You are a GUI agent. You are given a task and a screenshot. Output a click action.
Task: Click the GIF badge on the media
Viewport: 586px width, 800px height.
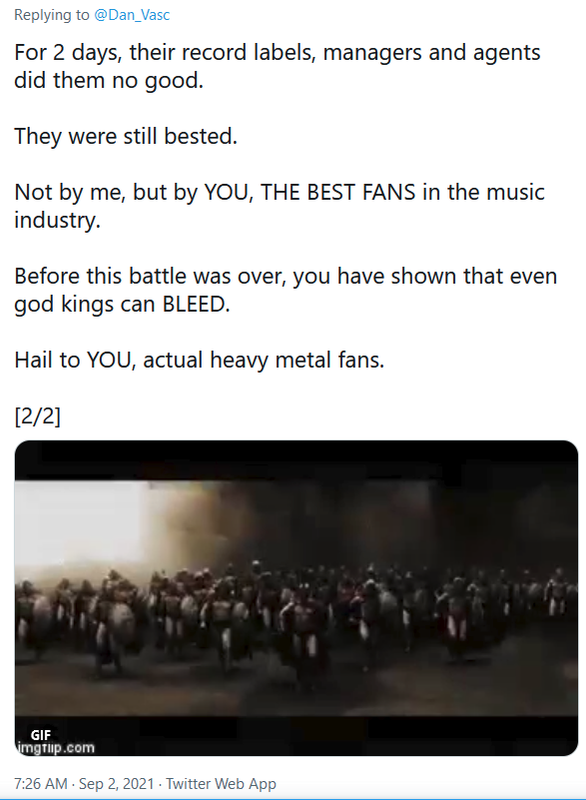coord(41,735)
